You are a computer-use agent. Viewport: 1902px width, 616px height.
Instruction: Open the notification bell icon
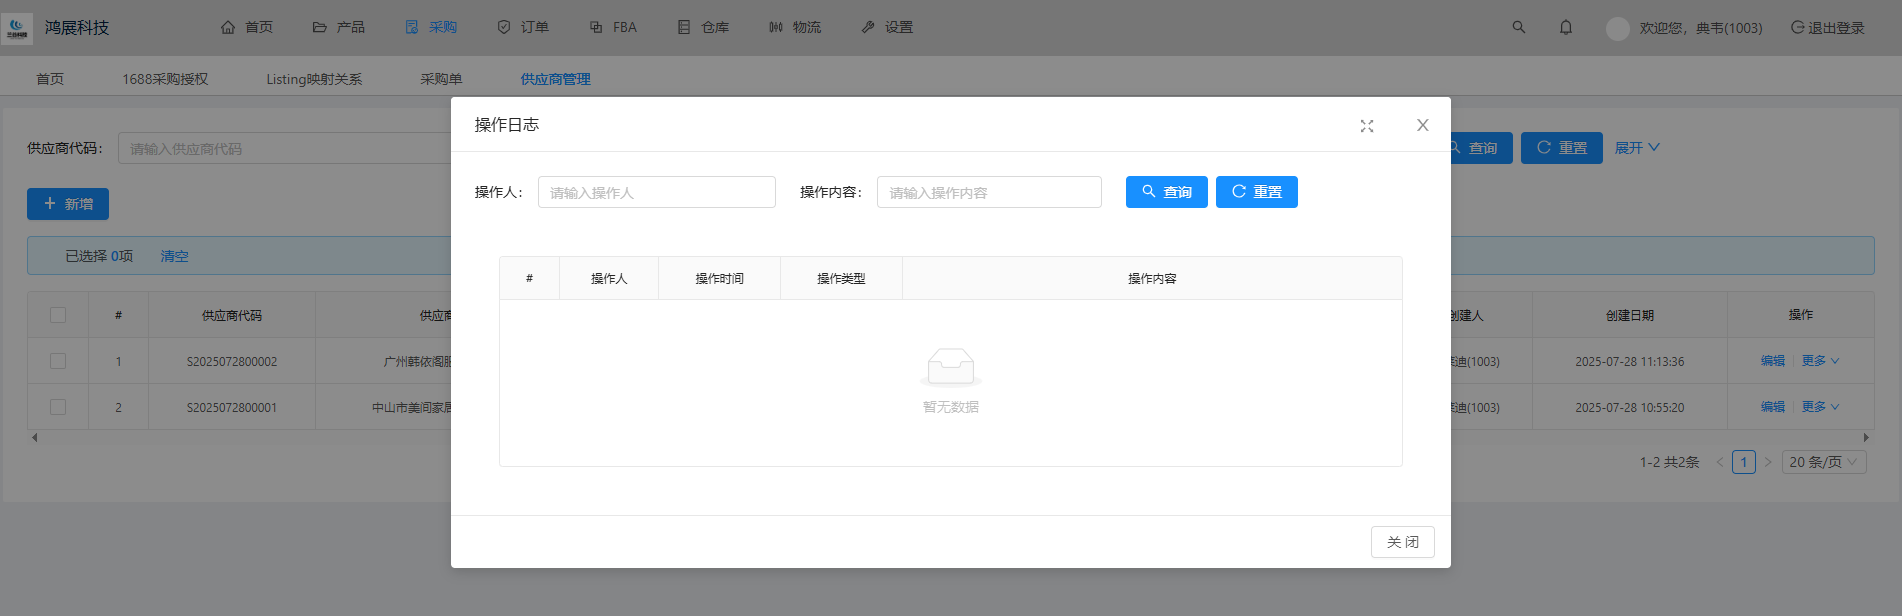(x=1565, y=27)
